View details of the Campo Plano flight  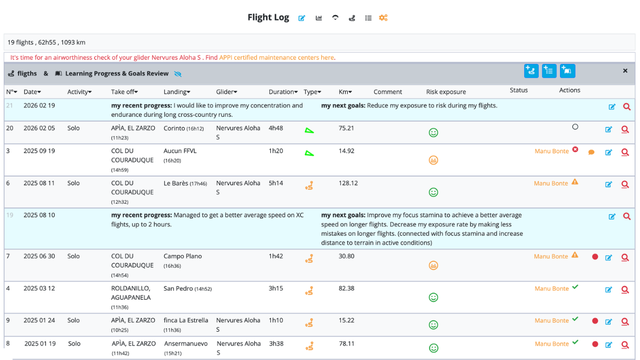point(625,258)
